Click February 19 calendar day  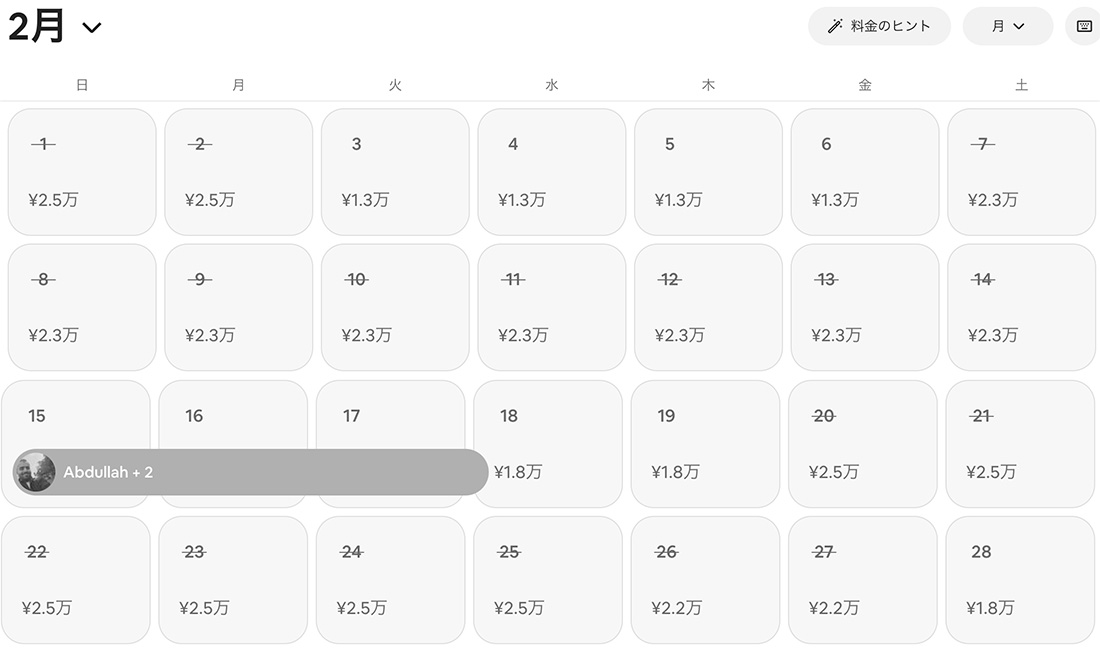(x=705, y=443)
